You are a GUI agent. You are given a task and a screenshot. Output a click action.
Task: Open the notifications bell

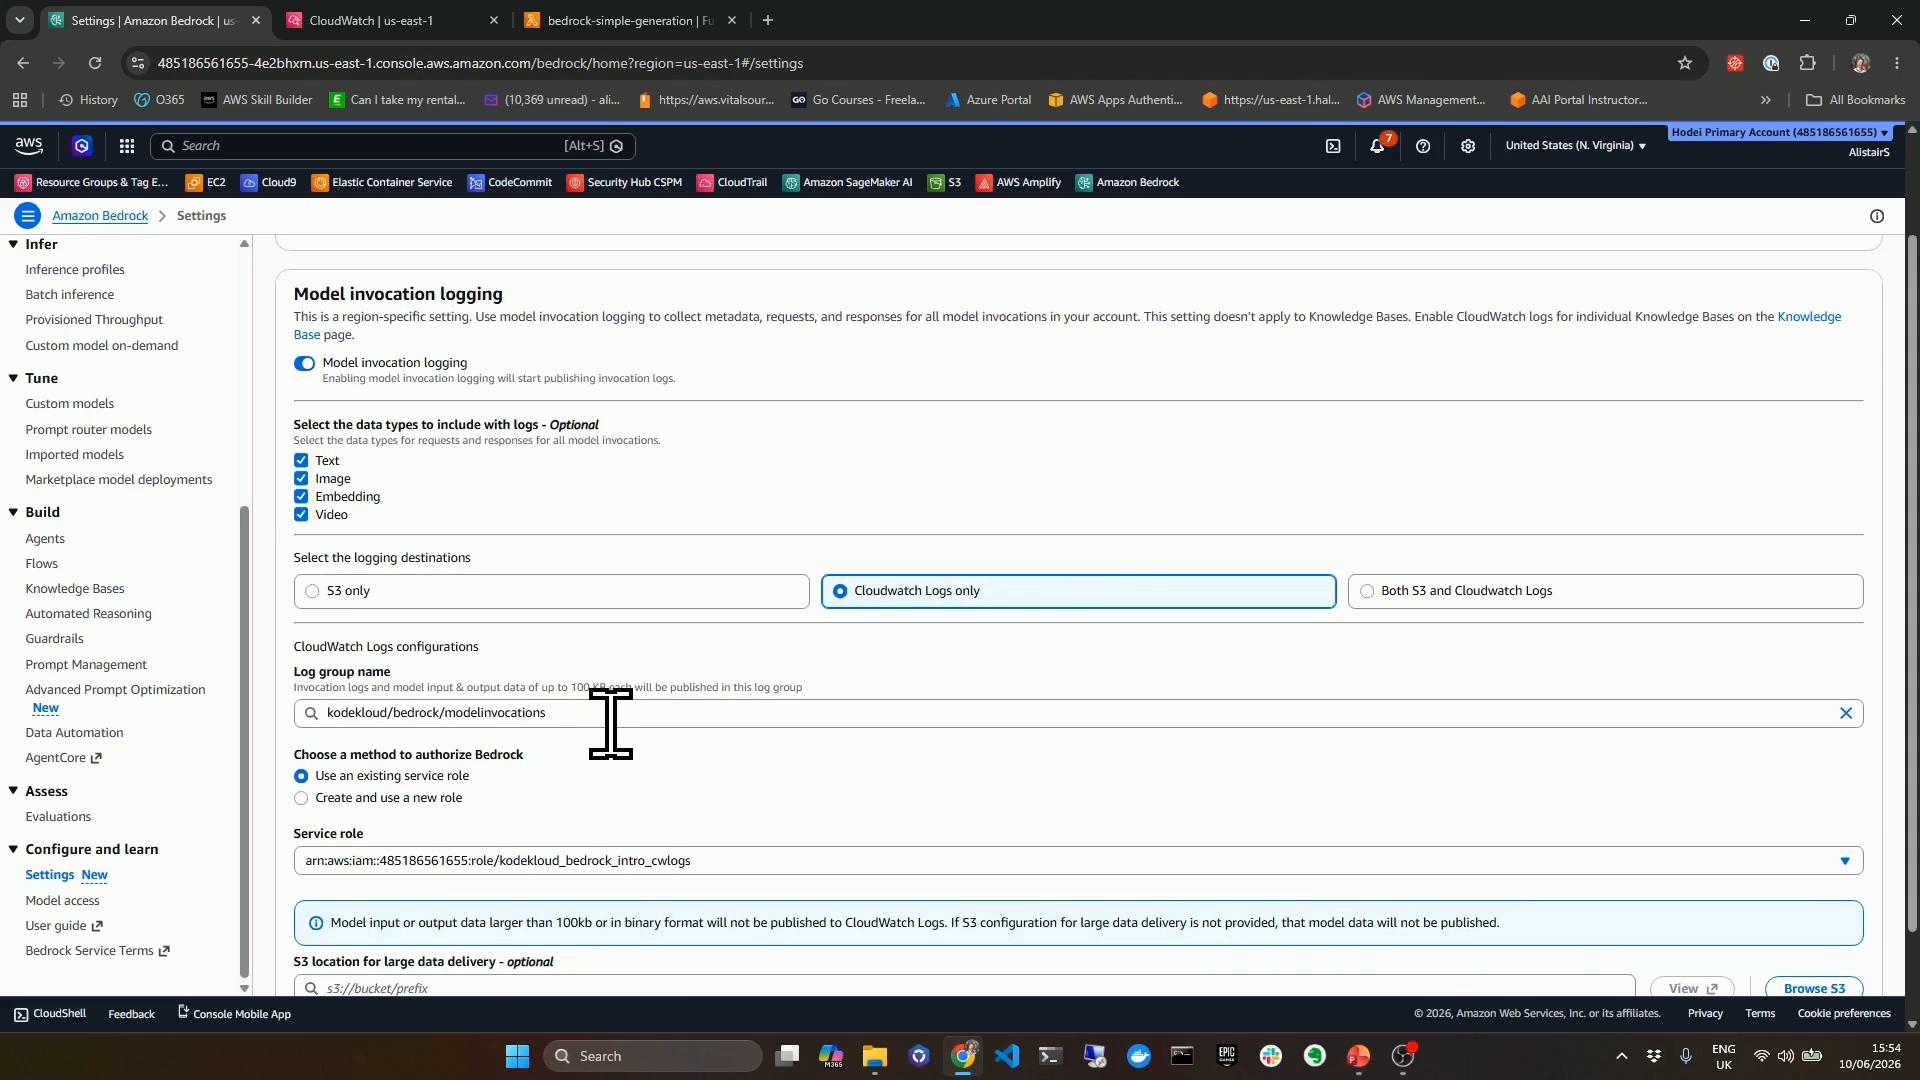coord(1377,146)
